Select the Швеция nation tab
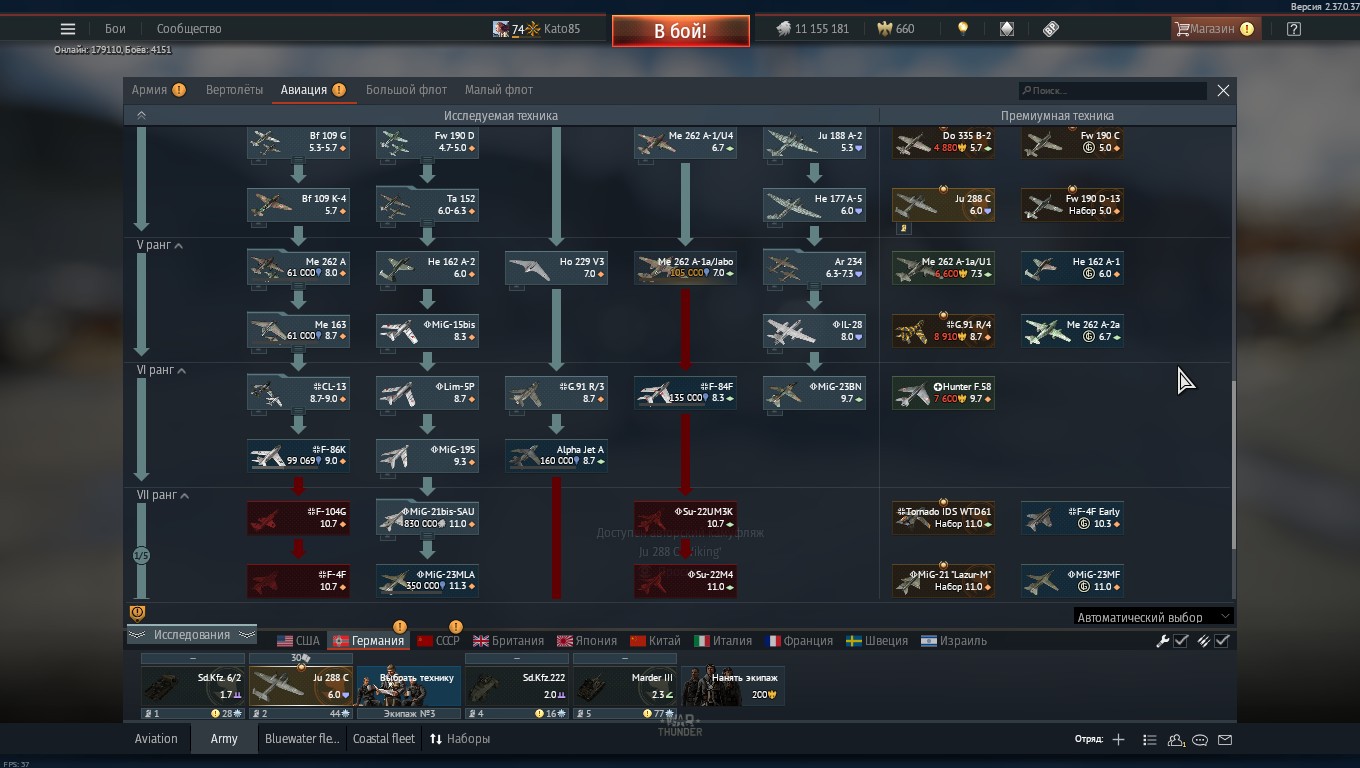Viewport: 1360px width, 768px height. point(877,641)
